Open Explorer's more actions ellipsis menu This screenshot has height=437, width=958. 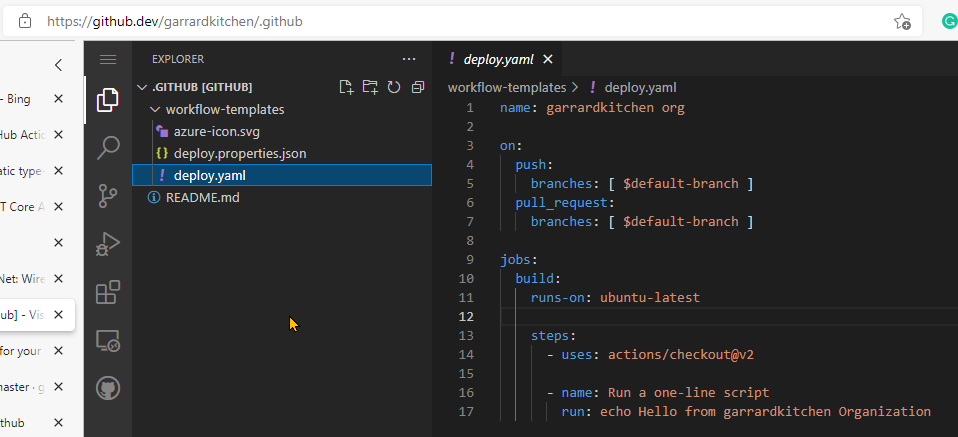[408, 59]
